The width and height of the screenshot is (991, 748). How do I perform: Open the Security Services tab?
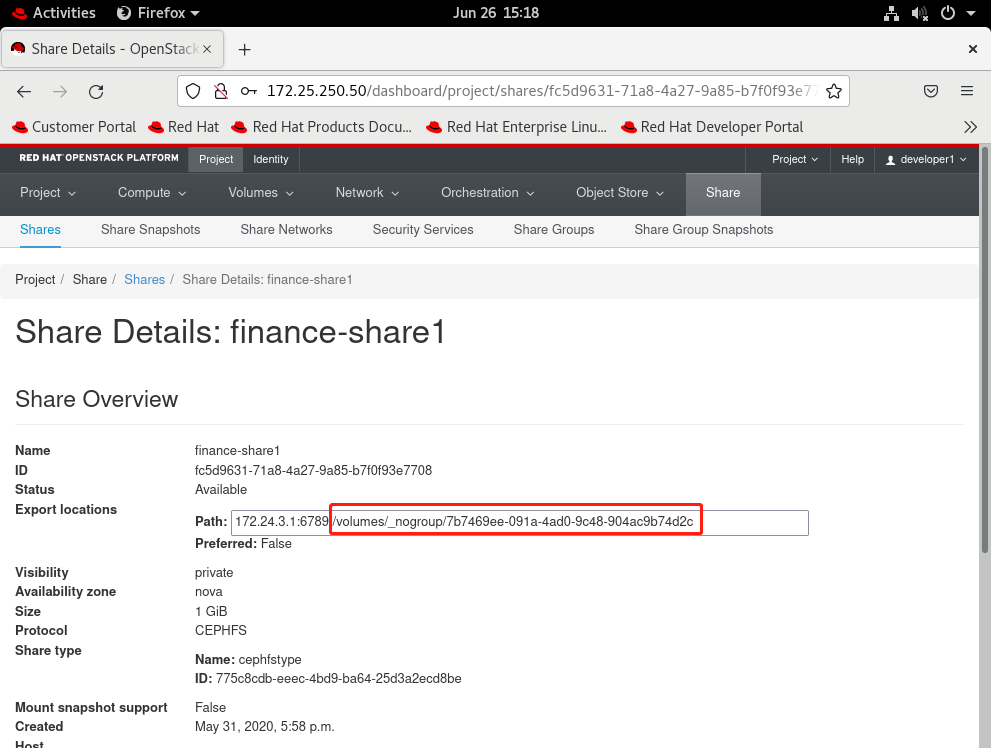[x=423, y=230]
